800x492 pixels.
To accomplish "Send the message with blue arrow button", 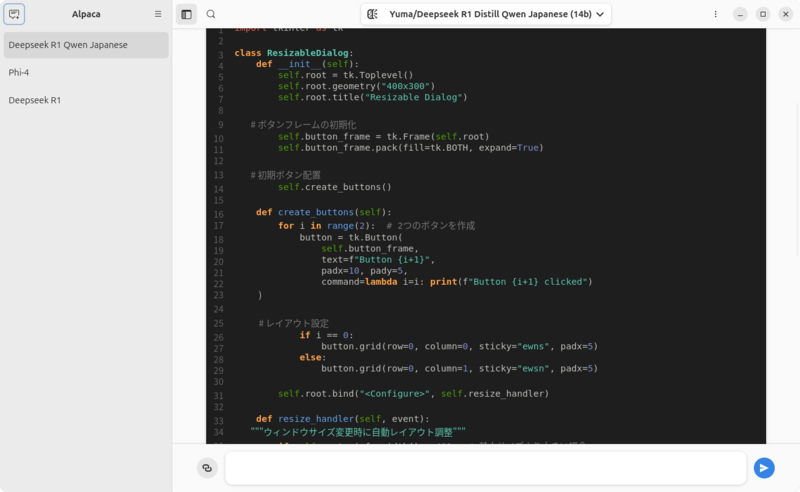I will pos(764,468).
